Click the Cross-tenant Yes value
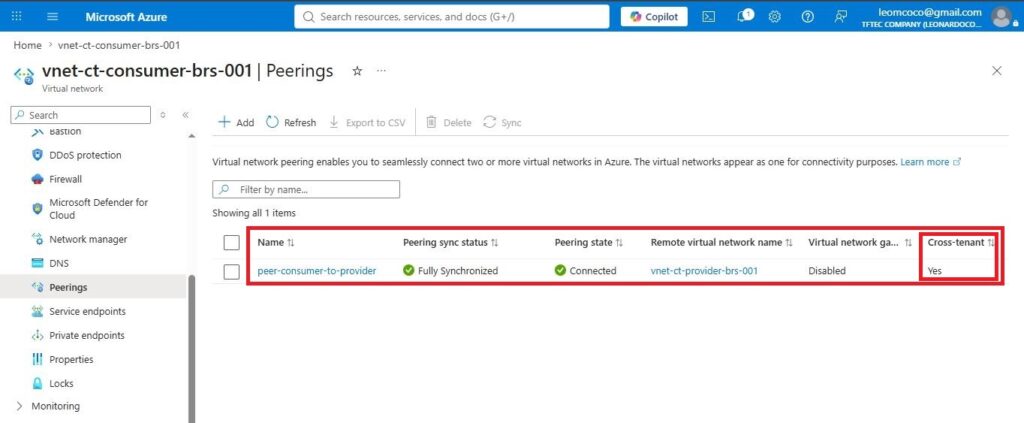 tap(935, 270)
